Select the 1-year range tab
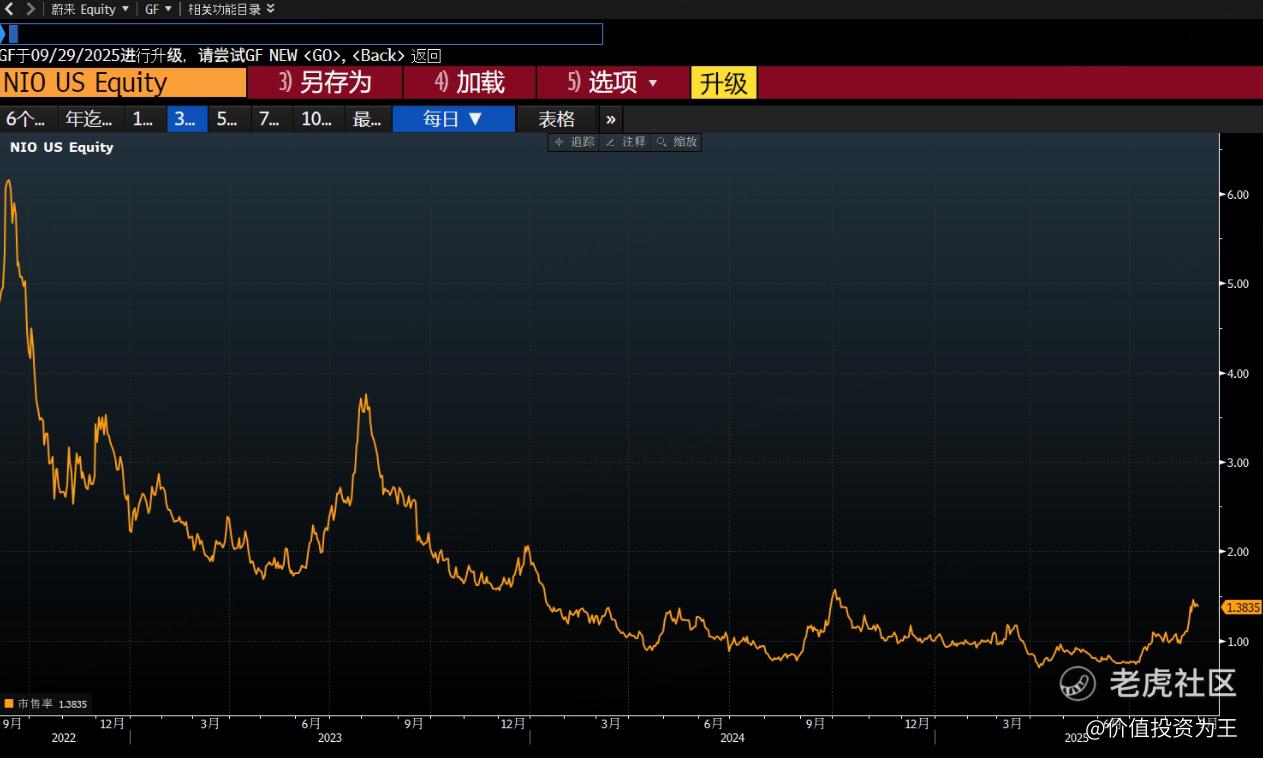This screenshot has width=1263, height=758. (x=145, y=119)
